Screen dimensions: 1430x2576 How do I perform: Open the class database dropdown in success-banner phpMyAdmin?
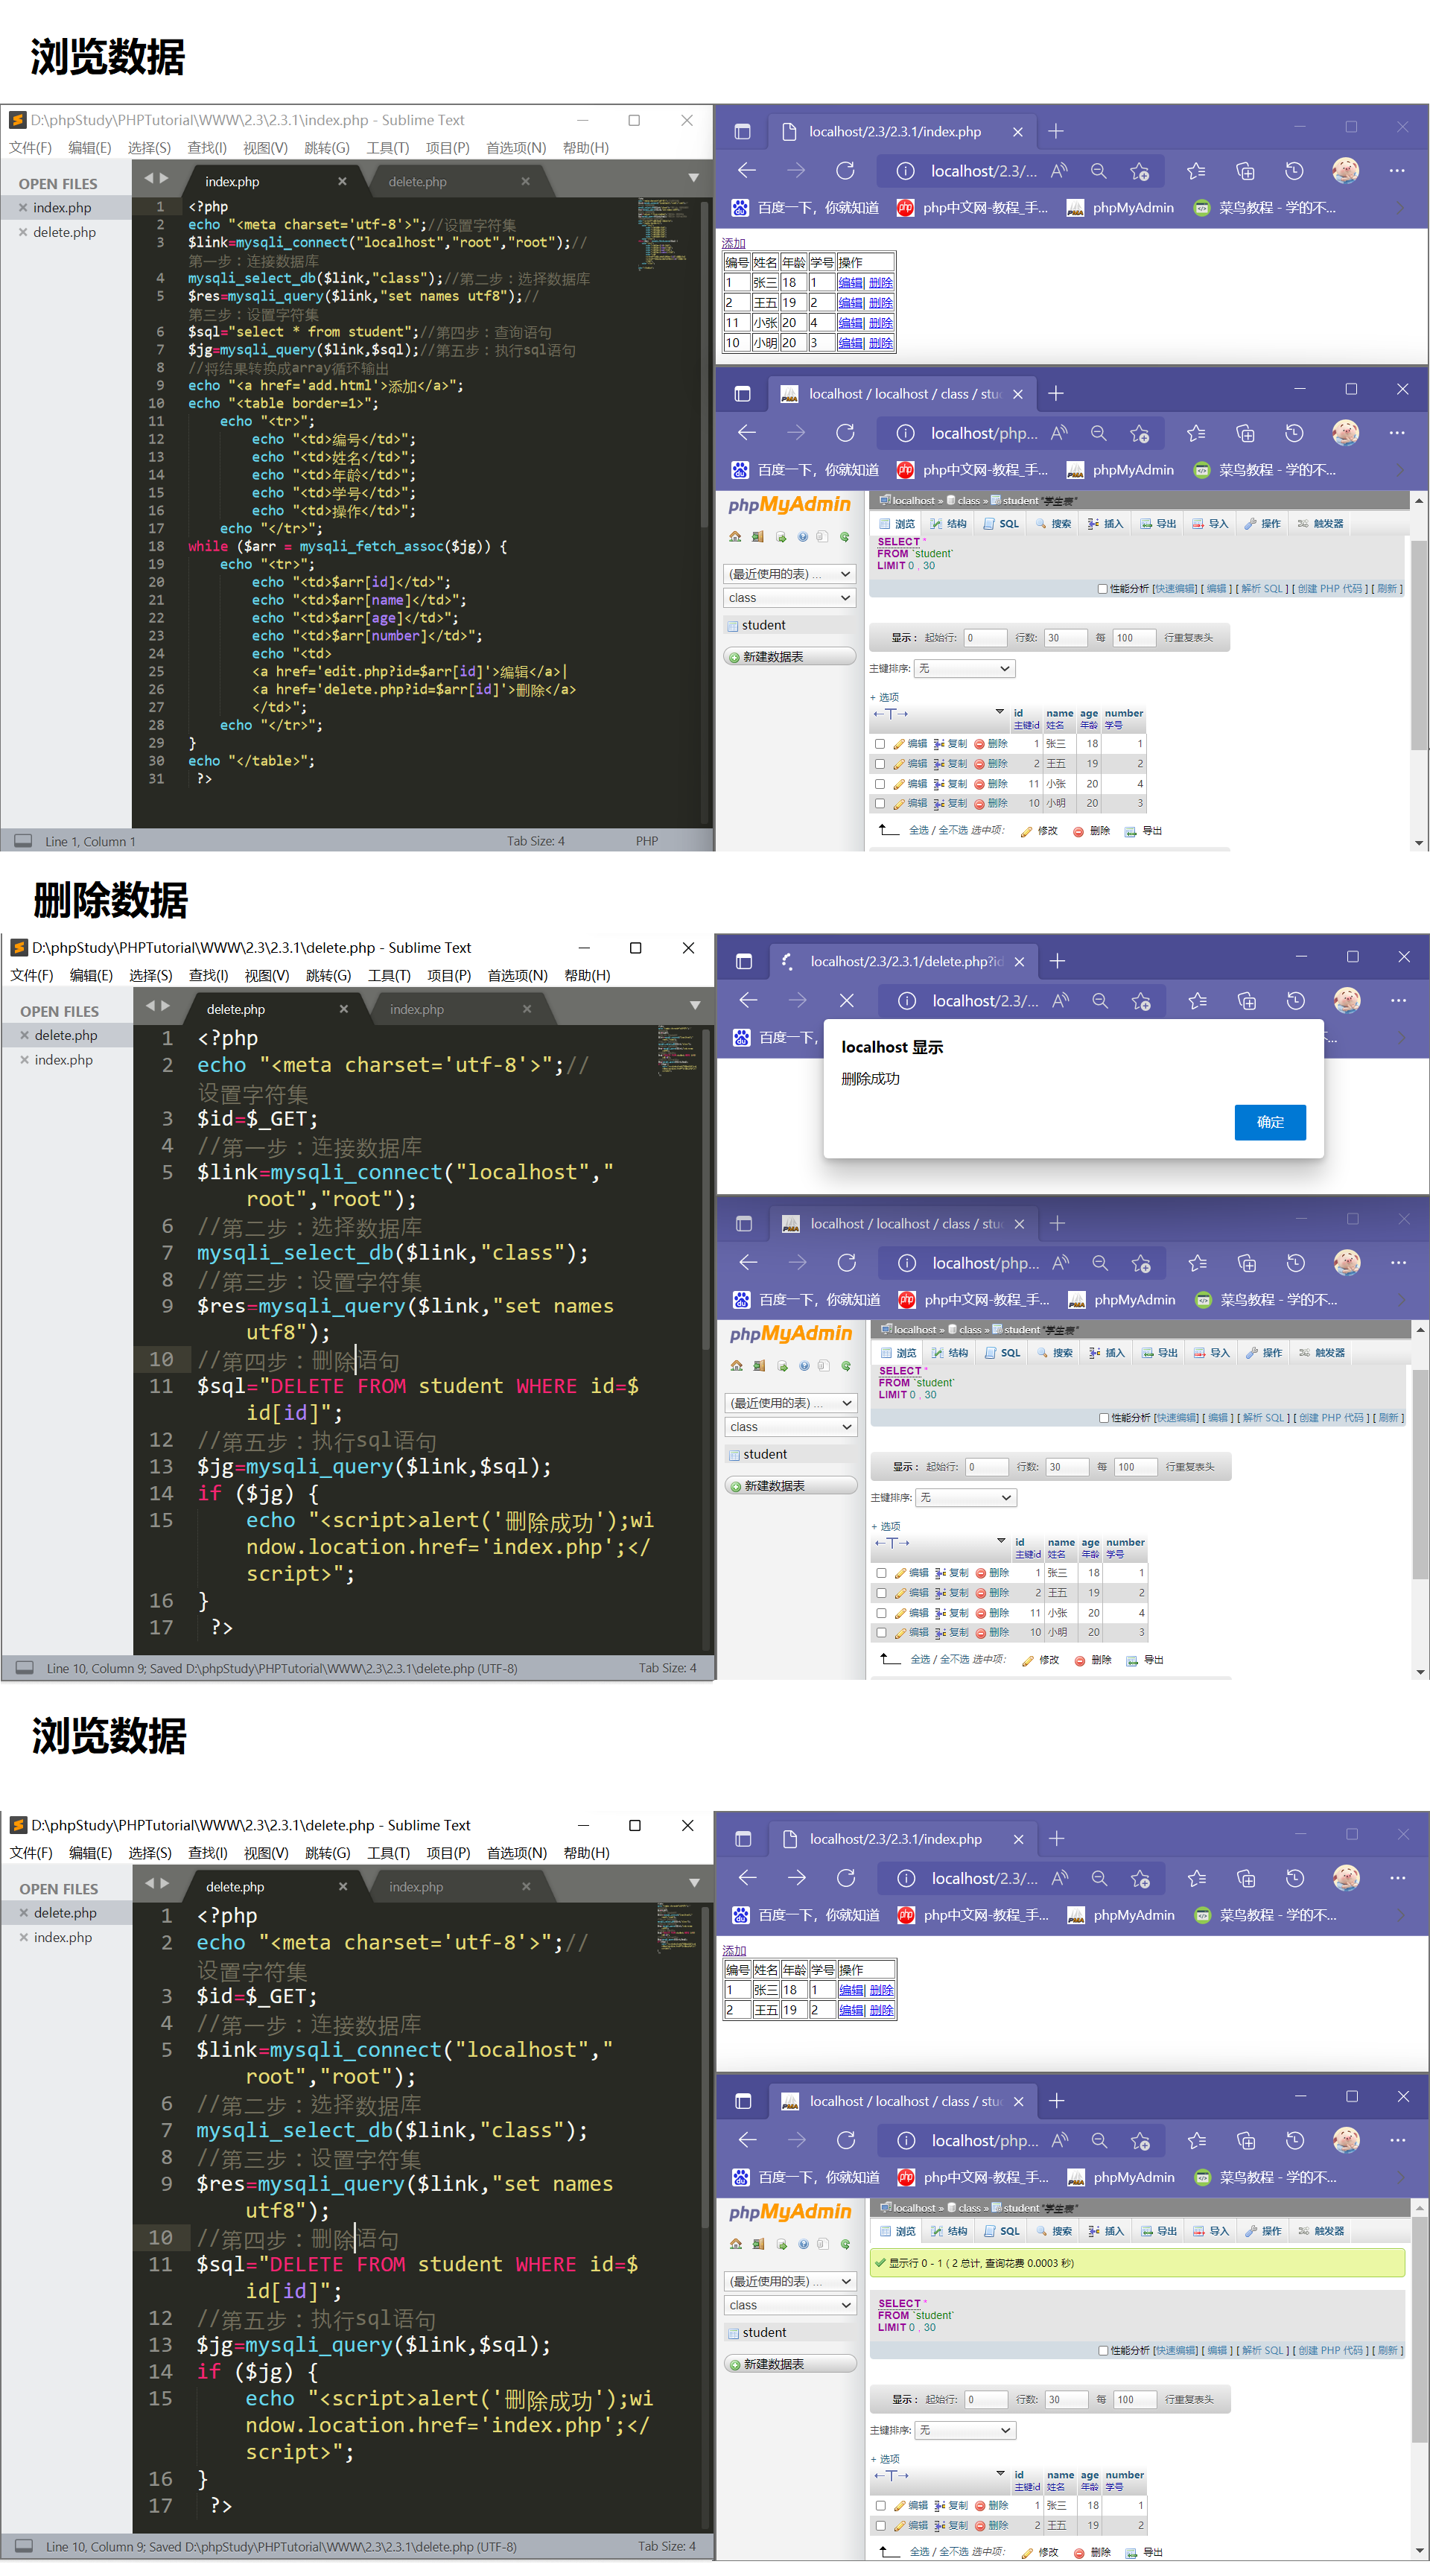790,2305
